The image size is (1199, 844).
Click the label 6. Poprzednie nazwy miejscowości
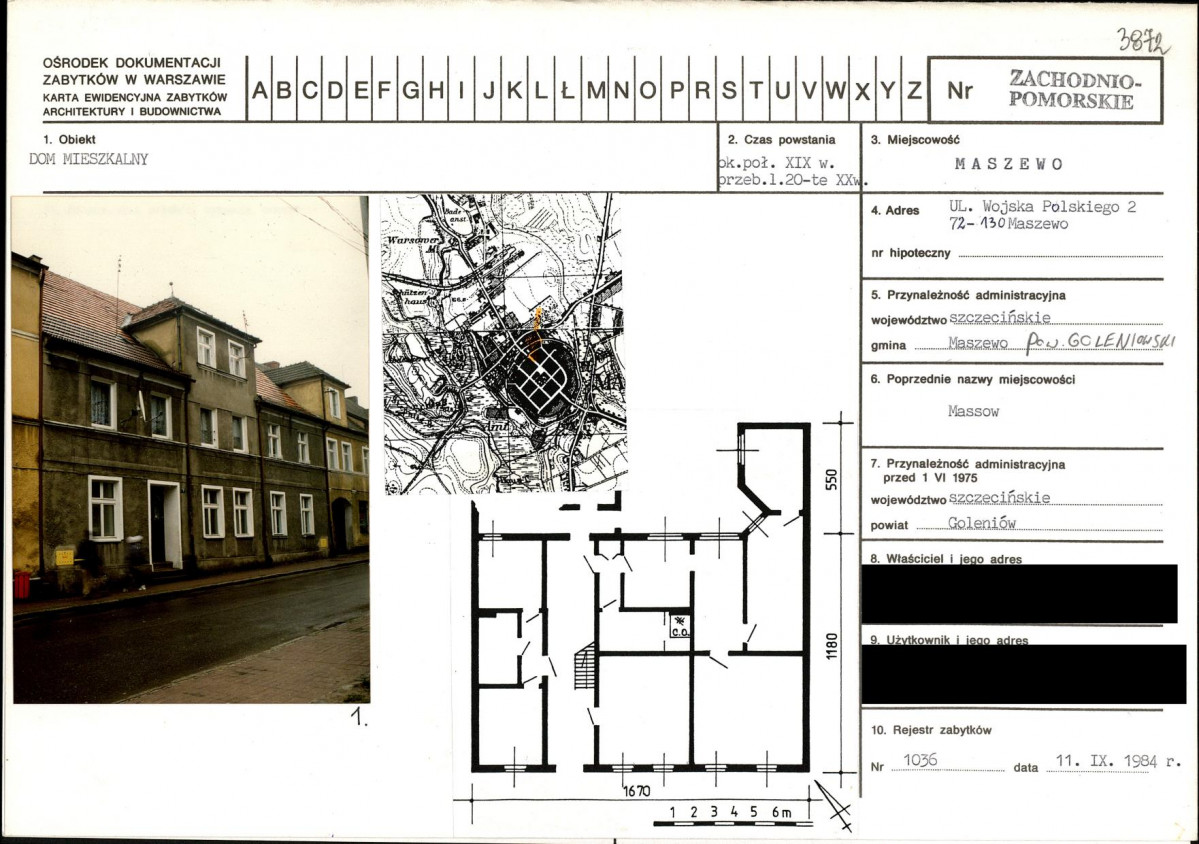(973, 379)
